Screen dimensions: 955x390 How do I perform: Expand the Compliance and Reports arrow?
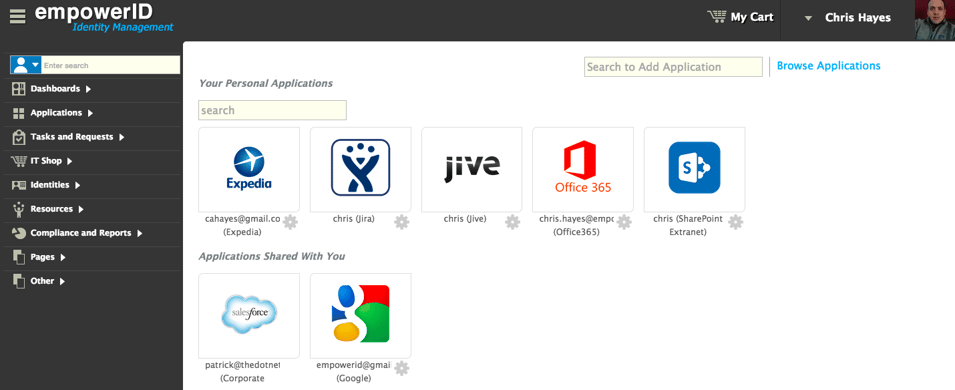[139, 233]
